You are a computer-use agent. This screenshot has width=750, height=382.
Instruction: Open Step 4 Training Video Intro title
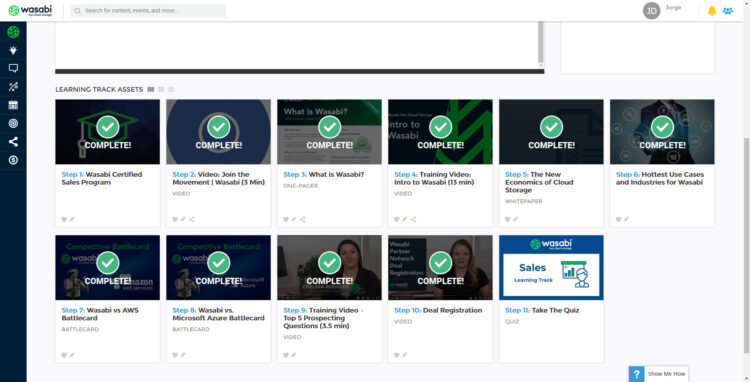[434, 178]
